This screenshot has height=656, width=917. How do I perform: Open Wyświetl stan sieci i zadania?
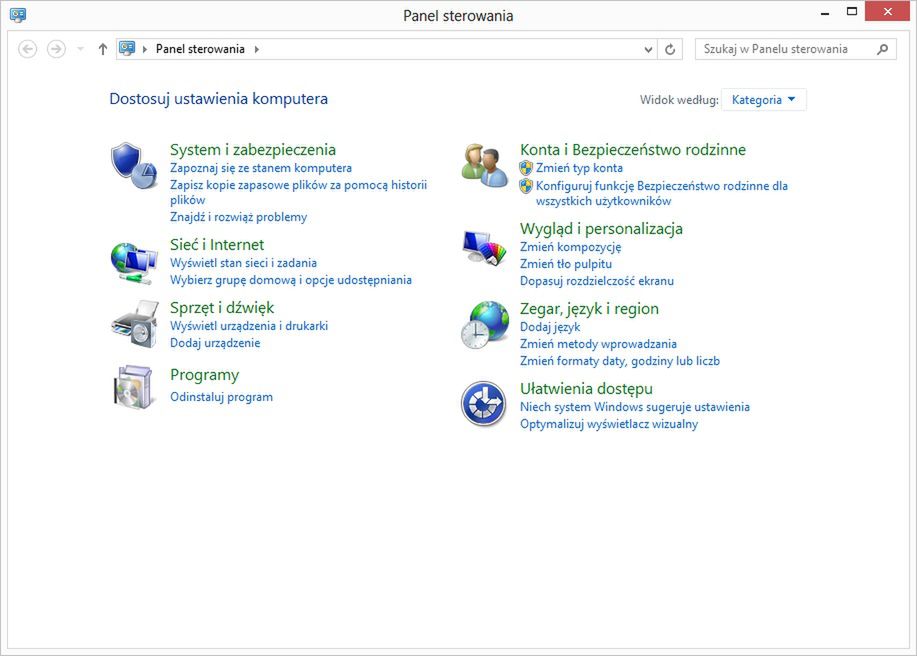(243, 263)
